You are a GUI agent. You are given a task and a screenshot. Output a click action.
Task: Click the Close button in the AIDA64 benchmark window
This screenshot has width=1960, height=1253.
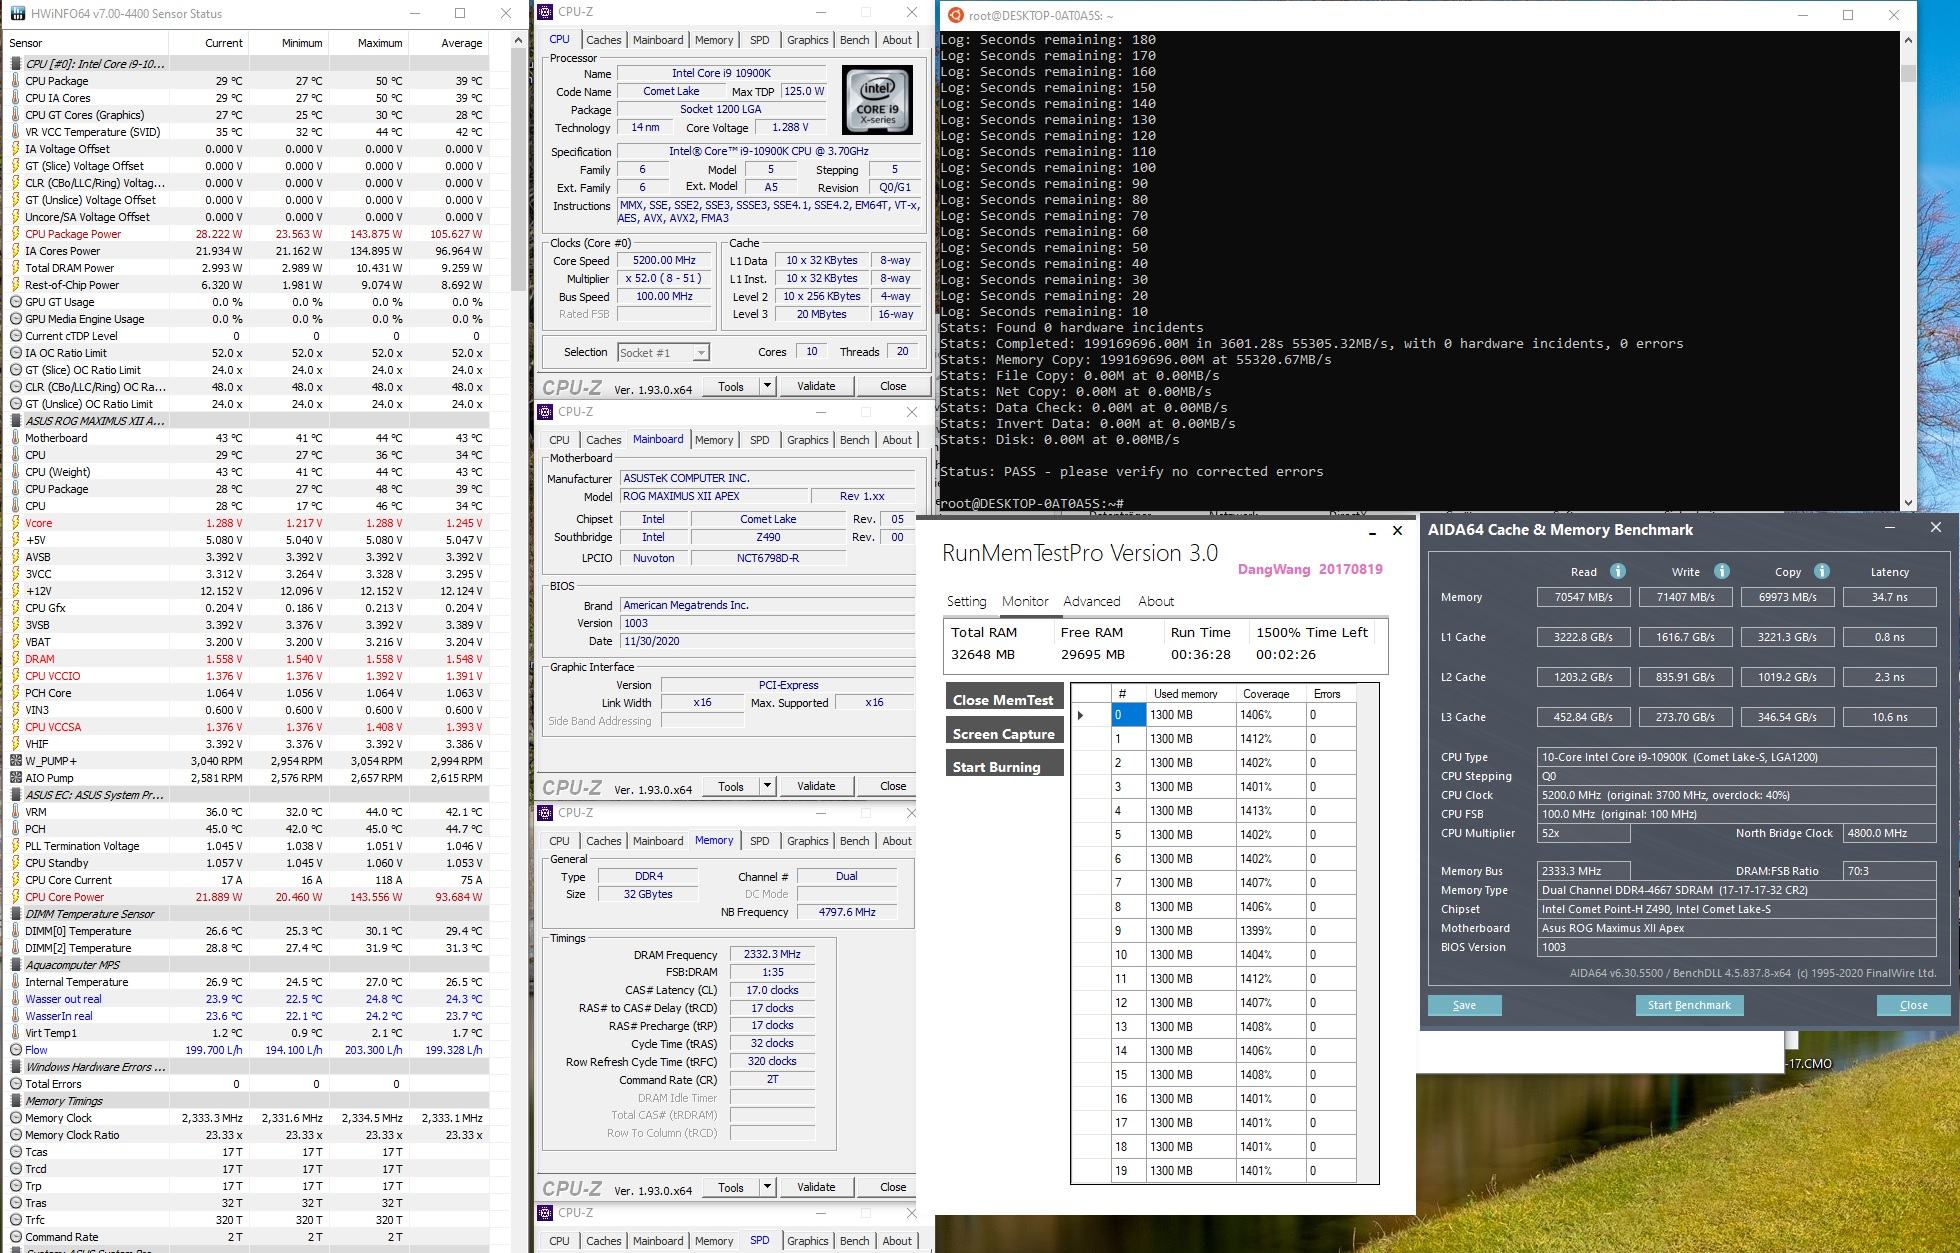[x=1913, y=1005]
